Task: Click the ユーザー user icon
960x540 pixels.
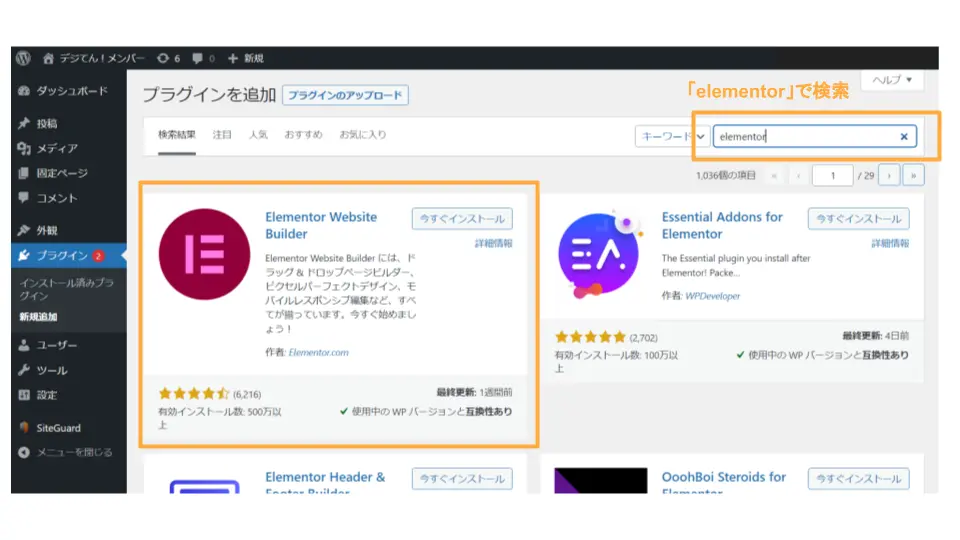Action: pyautogui.click(x=24, y=345)
